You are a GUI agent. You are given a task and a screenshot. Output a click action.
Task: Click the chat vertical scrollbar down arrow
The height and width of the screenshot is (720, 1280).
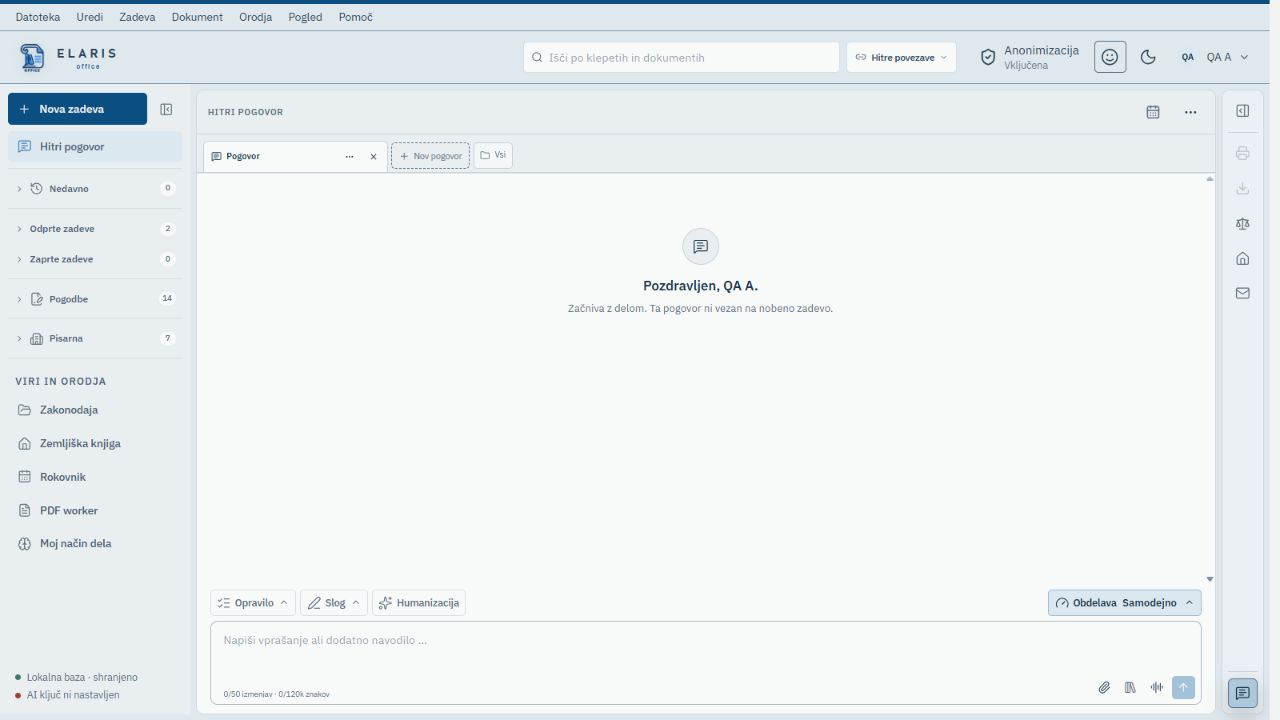1209,579
